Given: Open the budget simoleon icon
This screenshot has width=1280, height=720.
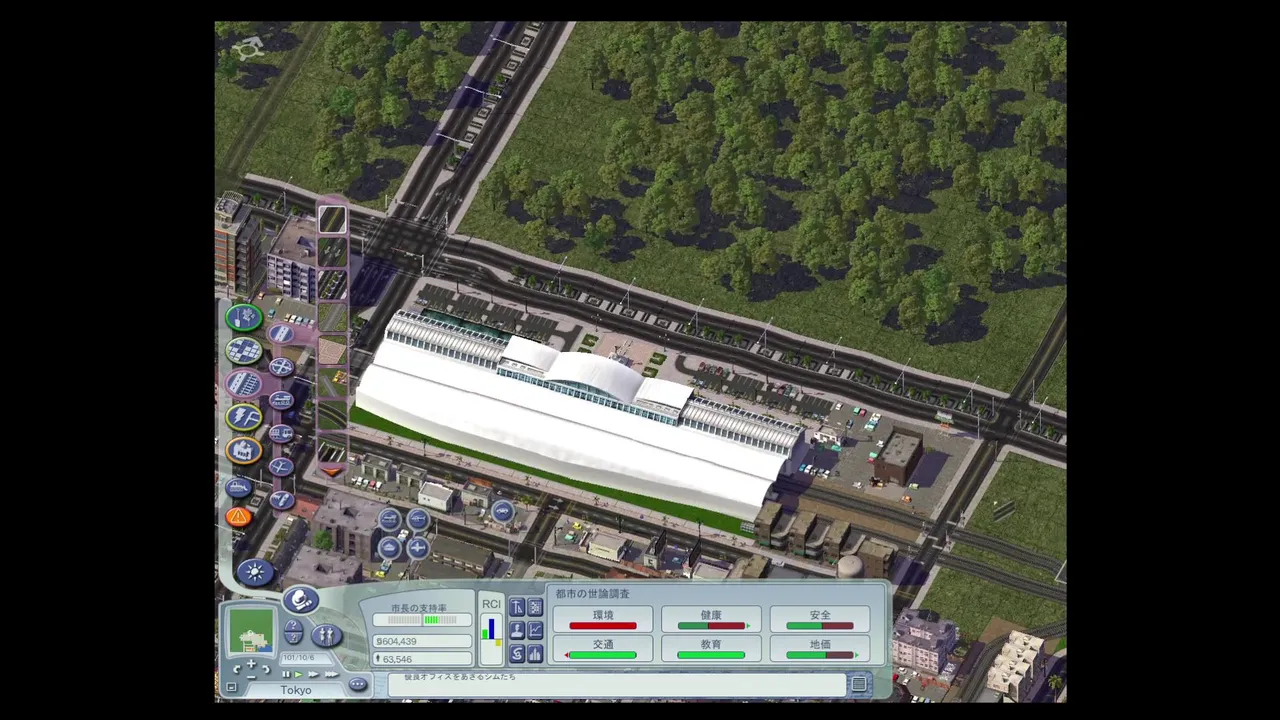Looking at the screenshot, I should (x=517, y=654).
